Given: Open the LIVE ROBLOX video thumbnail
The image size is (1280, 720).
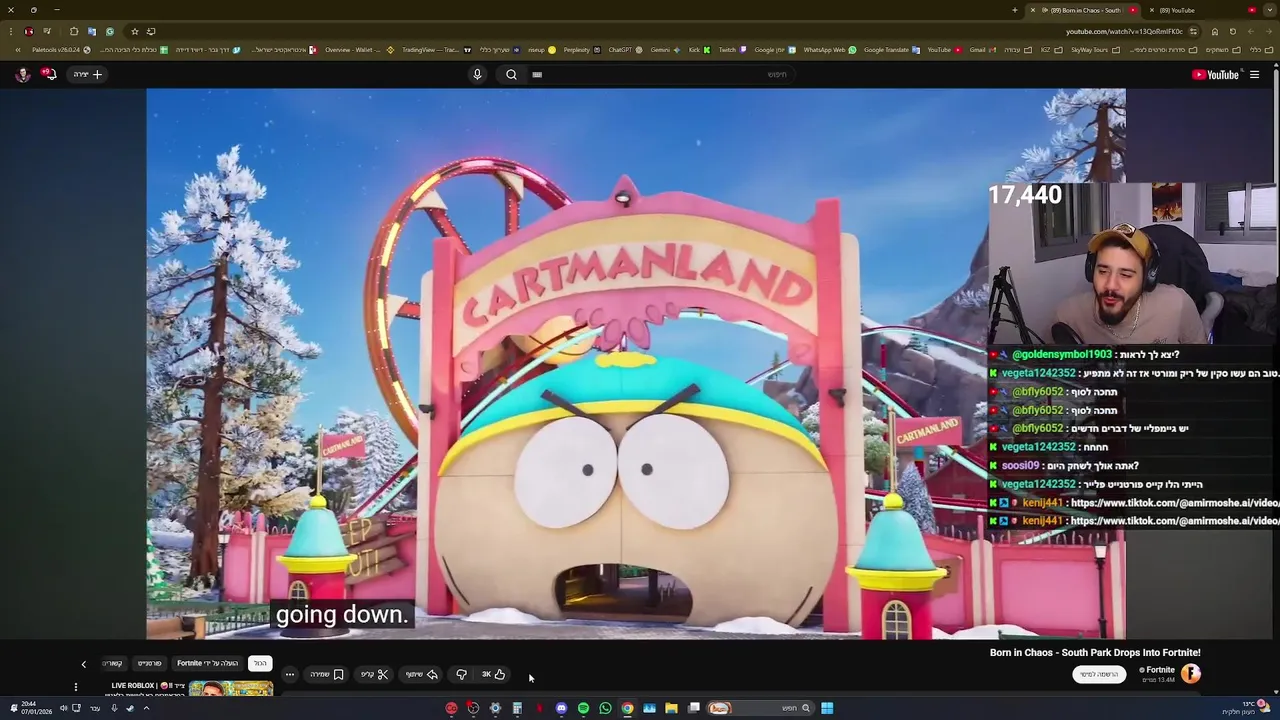Looking at the screenshot, I should click(230, 688).
